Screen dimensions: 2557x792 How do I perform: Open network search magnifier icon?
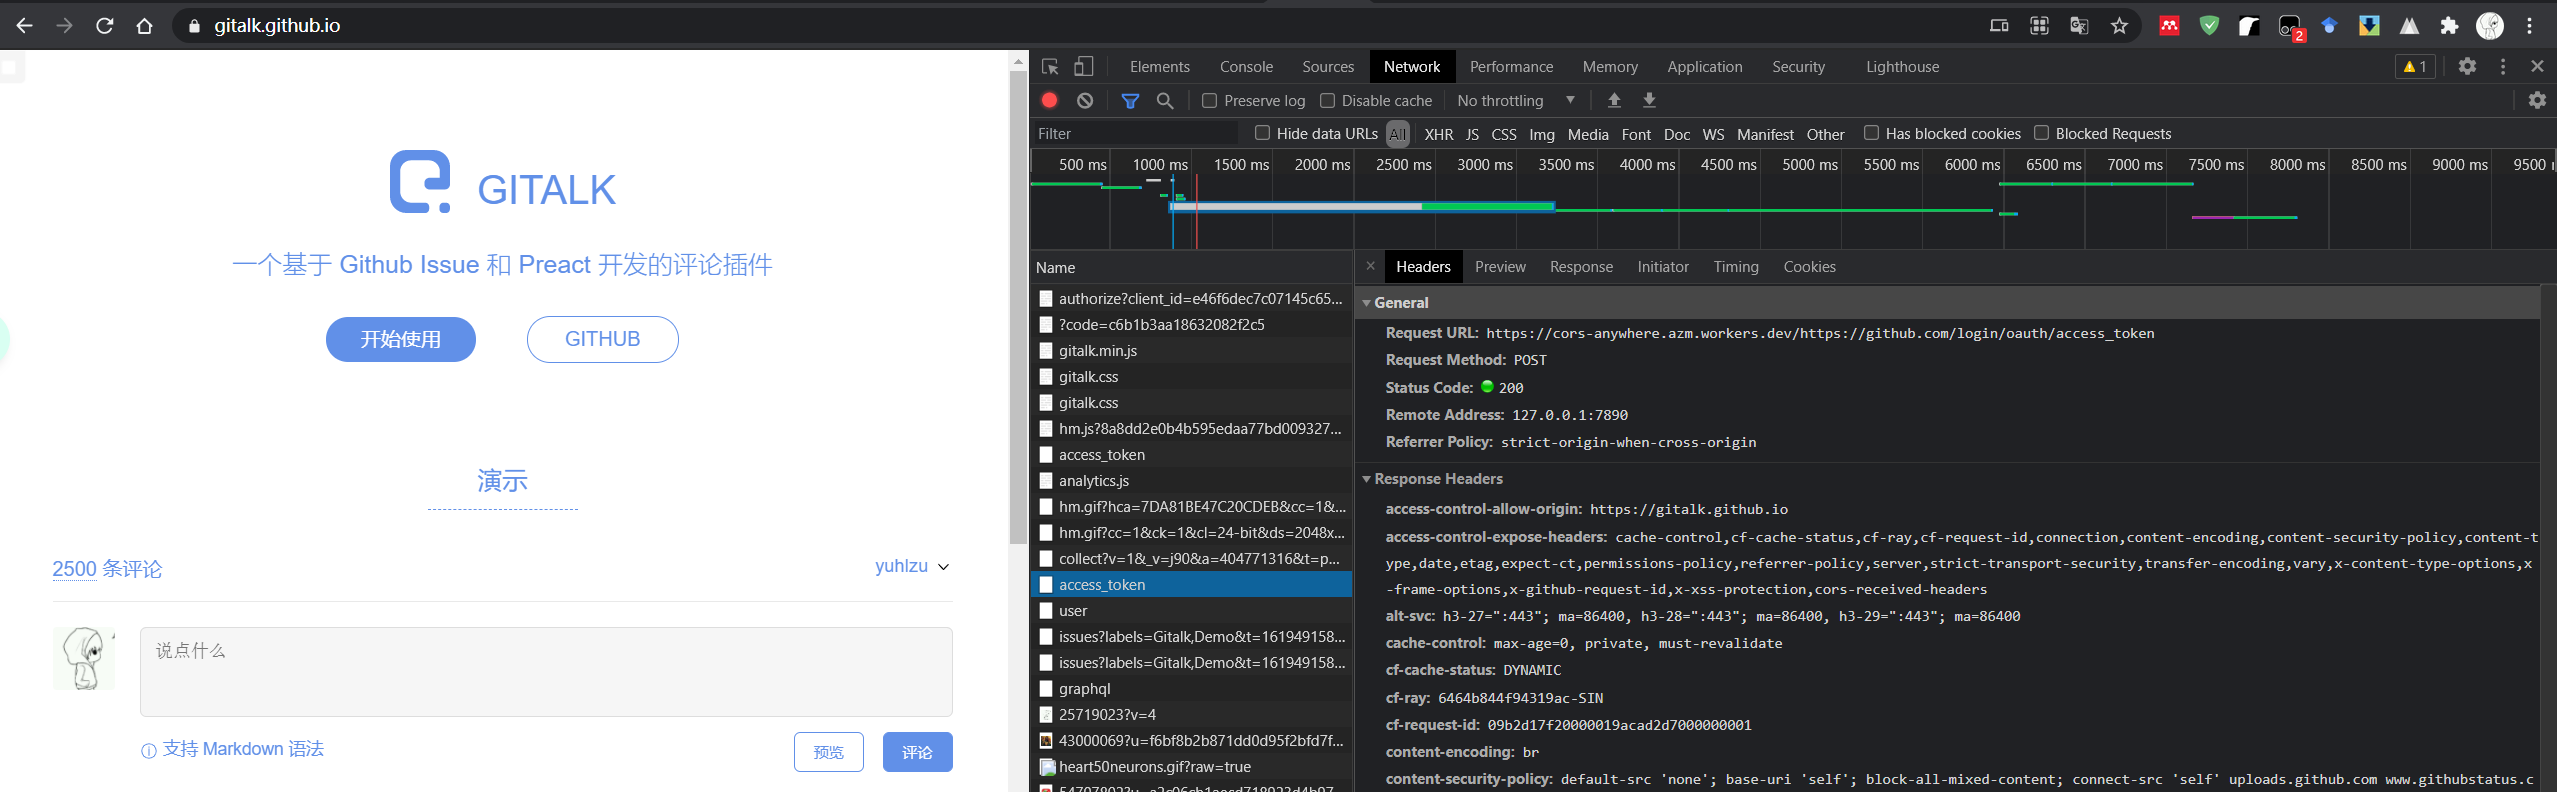pyautogui.click(x=1165, y=100)
